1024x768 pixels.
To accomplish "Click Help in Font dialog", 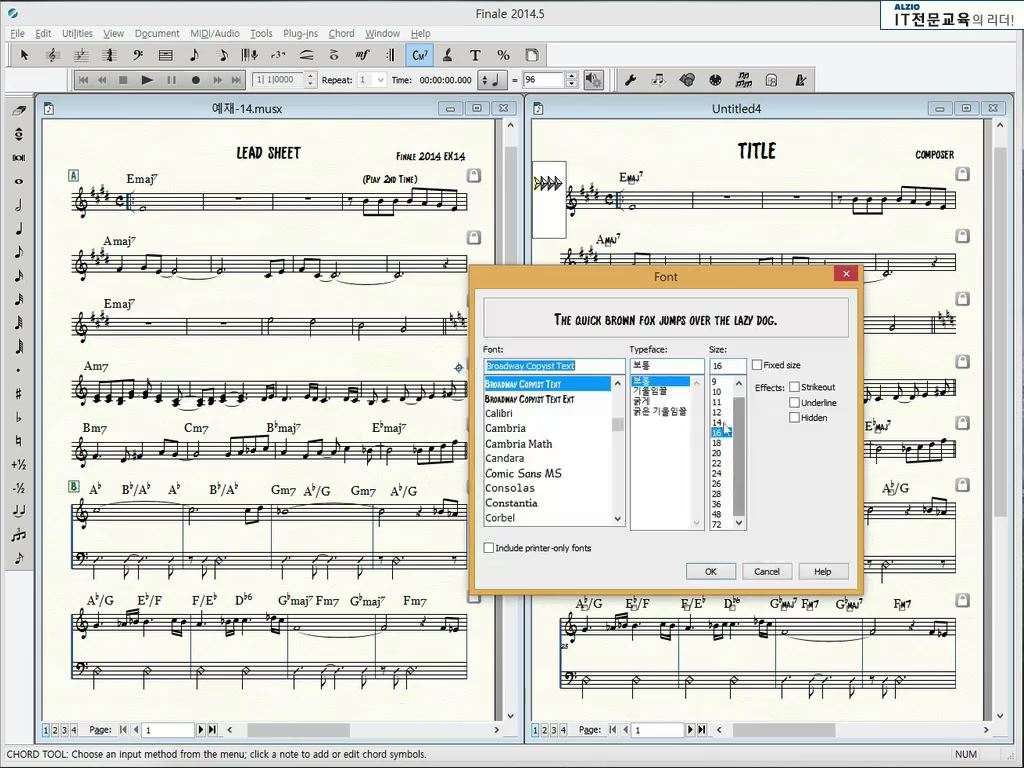I will 823,571.
